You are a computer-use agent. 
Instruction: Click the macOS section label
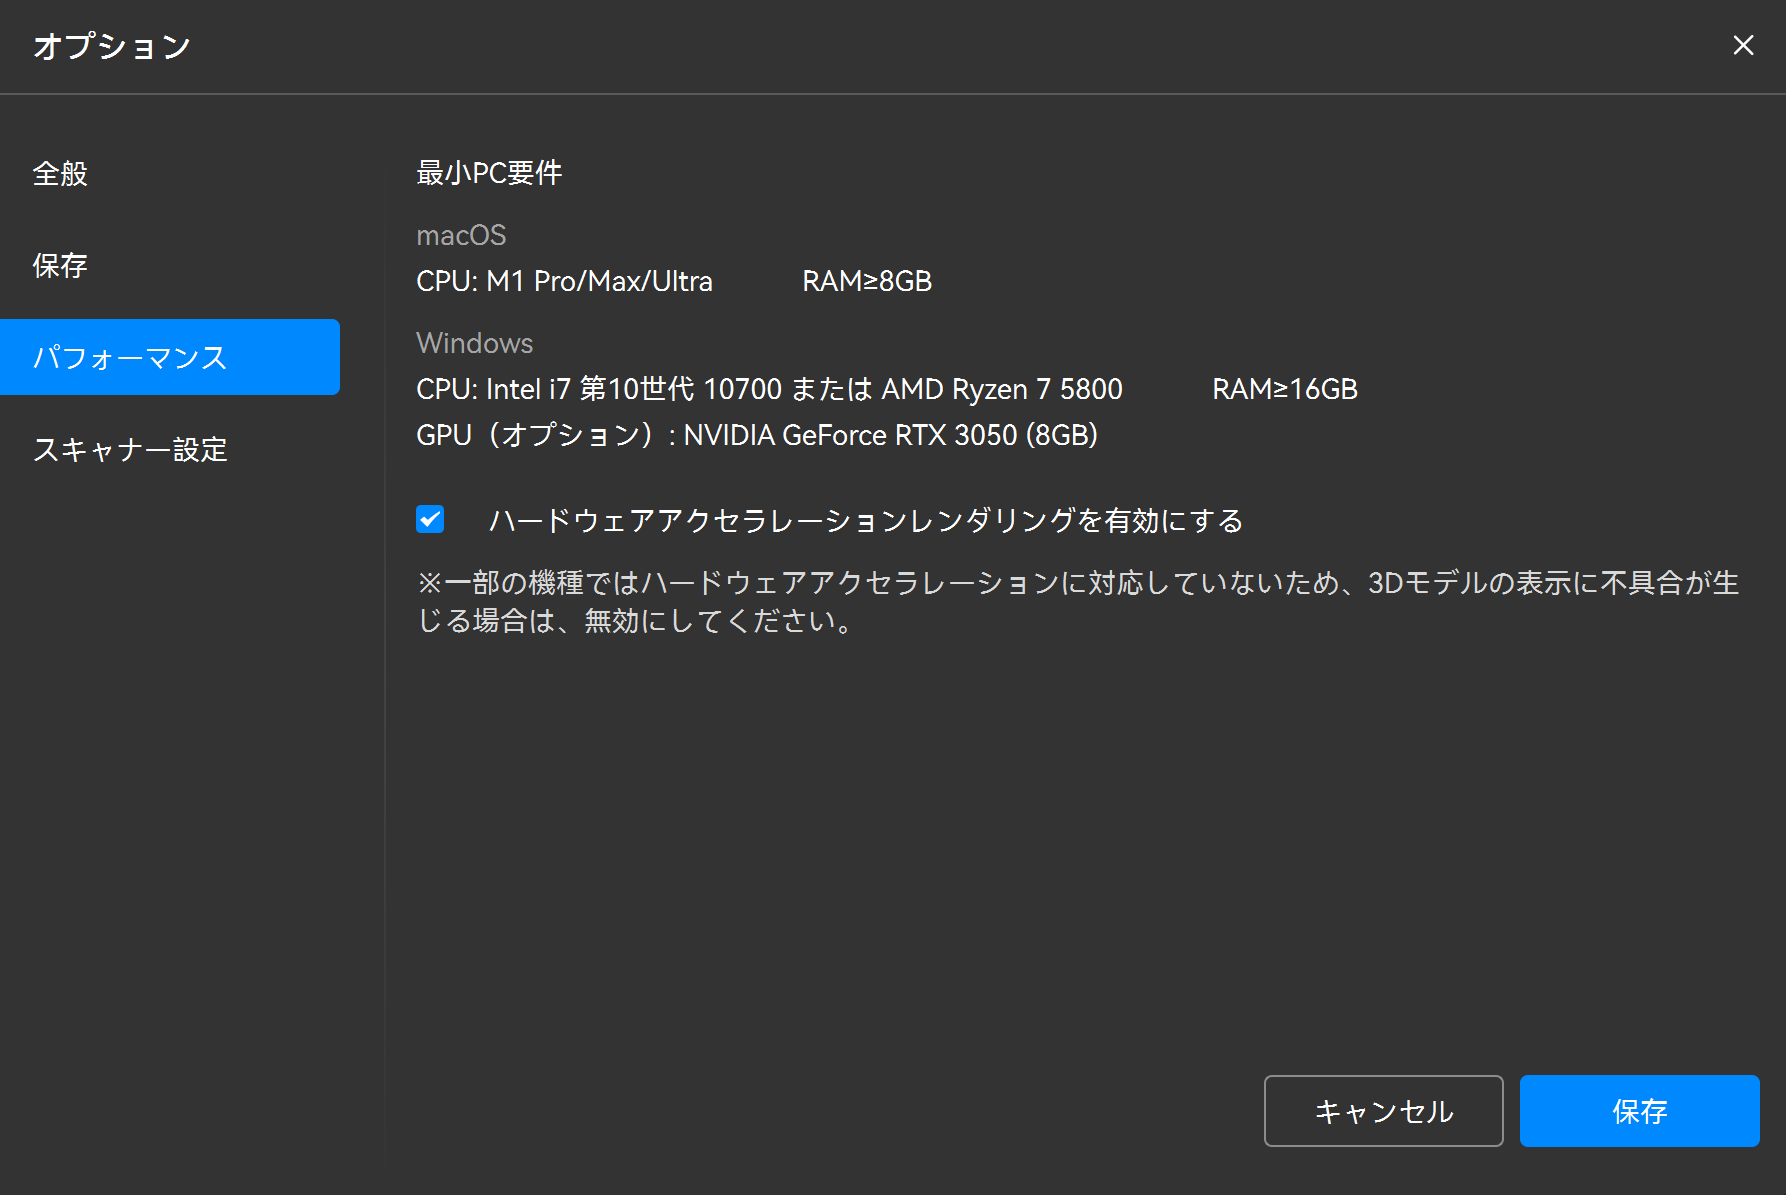tap(461, 235)
